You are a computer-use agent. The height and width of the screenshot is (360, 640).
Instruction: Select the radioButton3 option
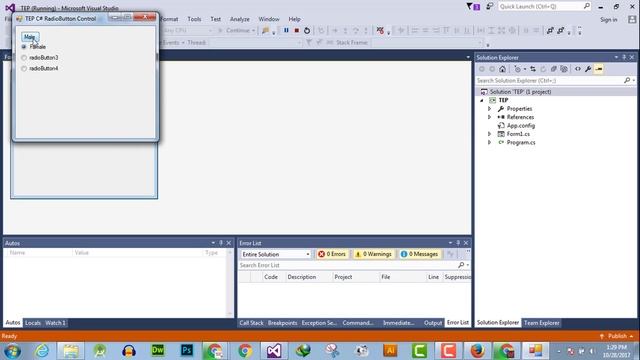[40, 58]
